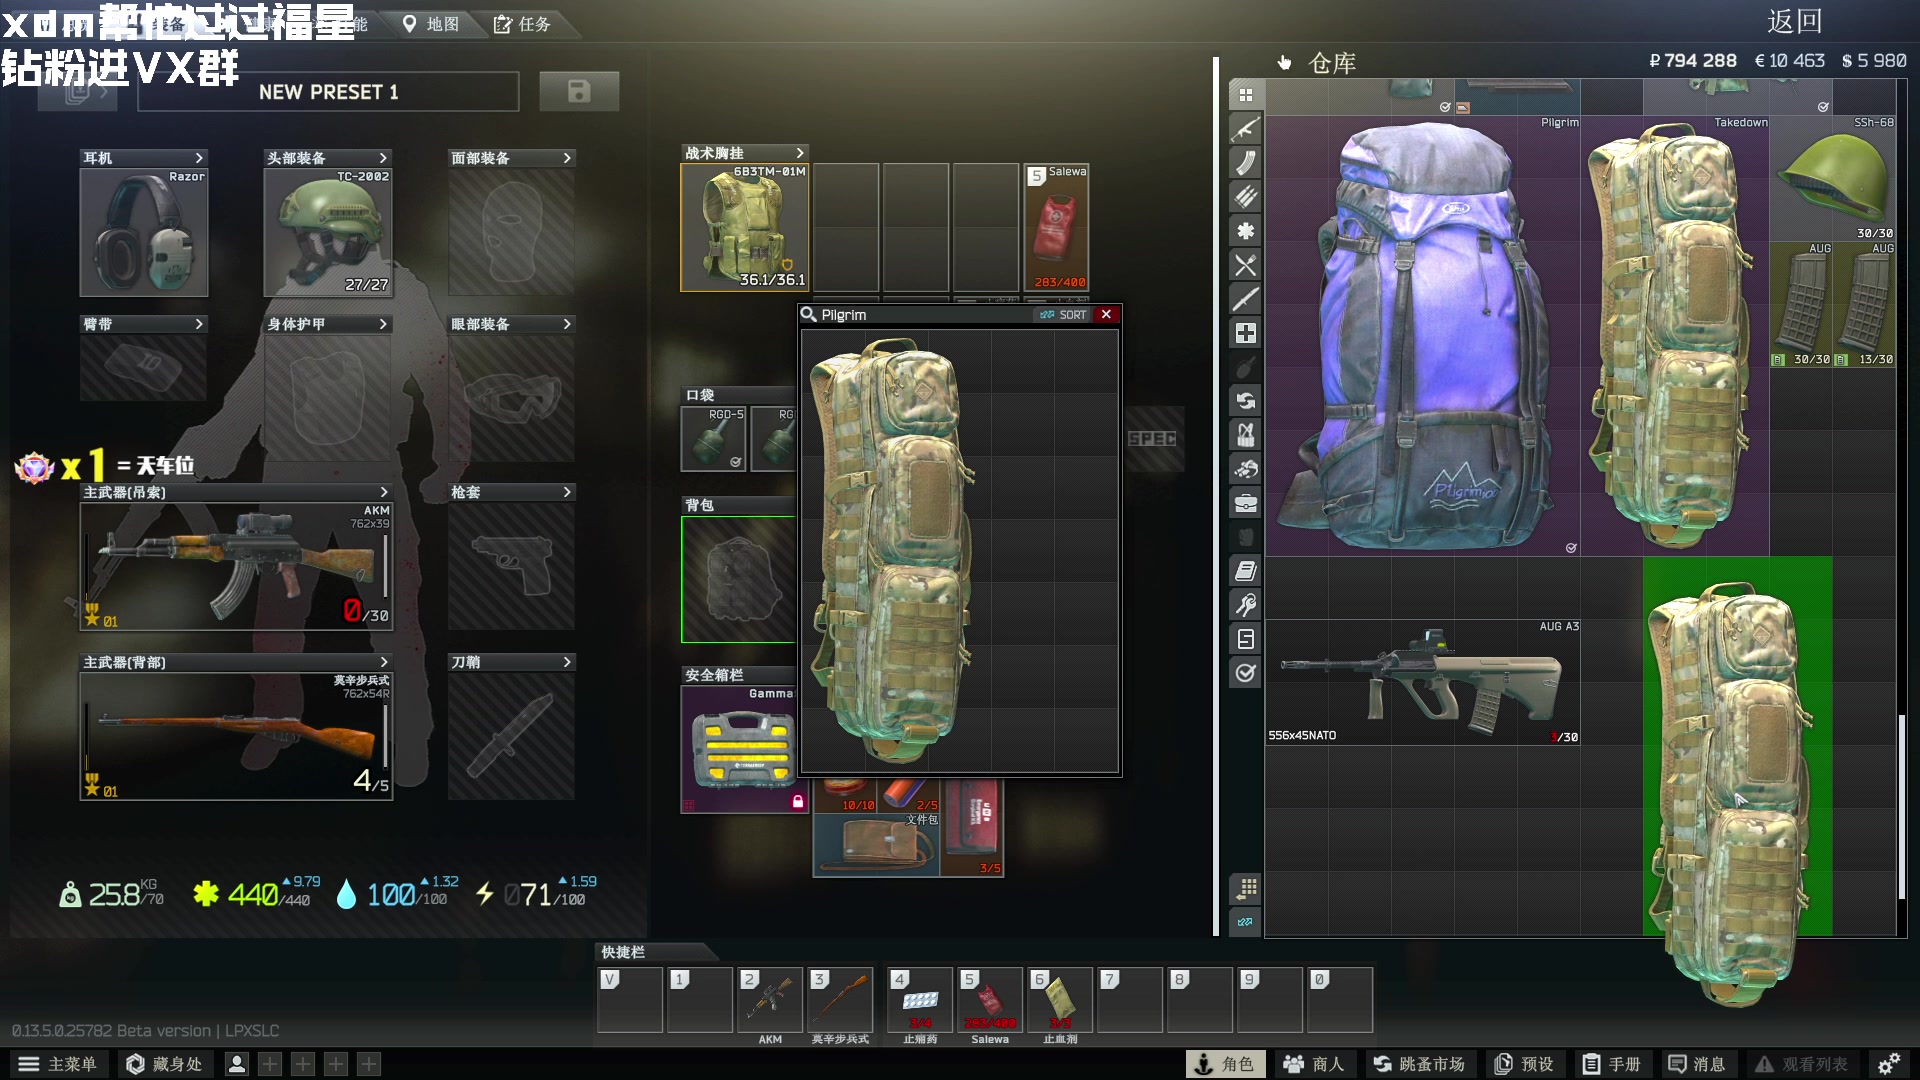
Task: Filter the stash by melee knives
Action: (1245, 299)
